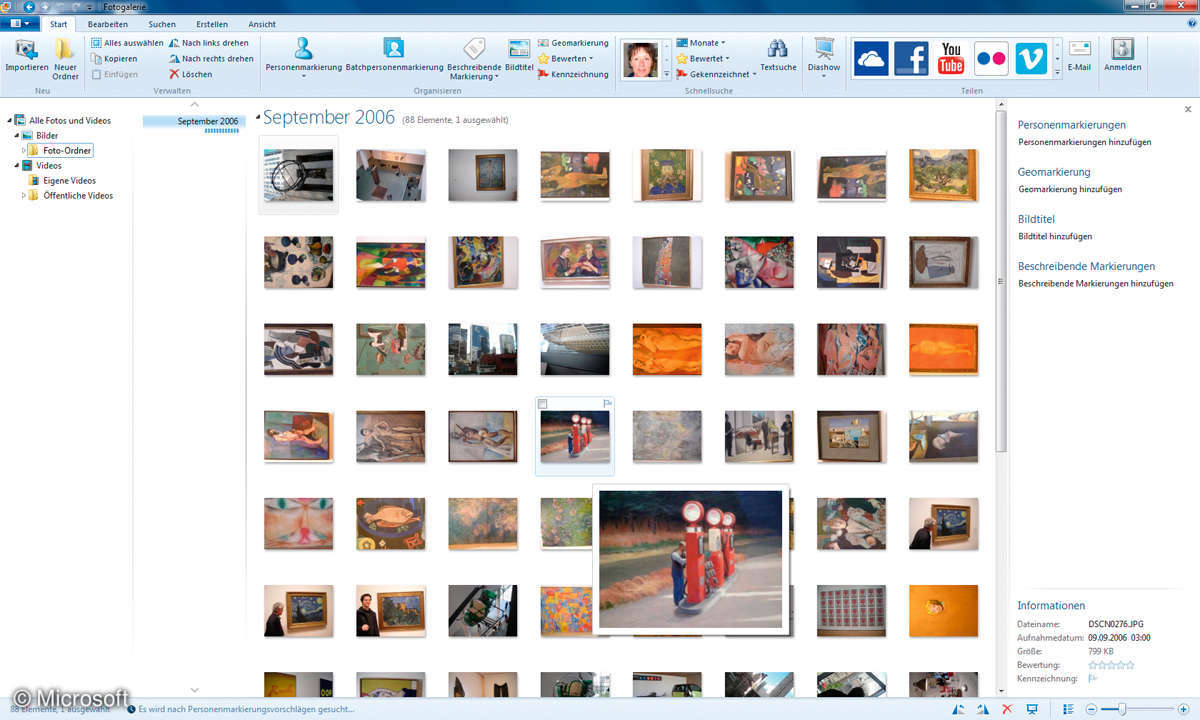1200x720 pixels.
Task: Click the red X delete icon in status bar
Action: point(1007,709)
